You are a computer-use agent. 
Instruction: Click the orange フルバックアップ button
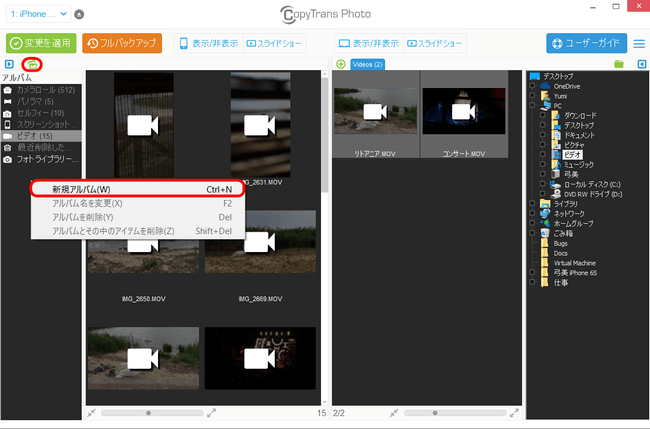[122, 43]
